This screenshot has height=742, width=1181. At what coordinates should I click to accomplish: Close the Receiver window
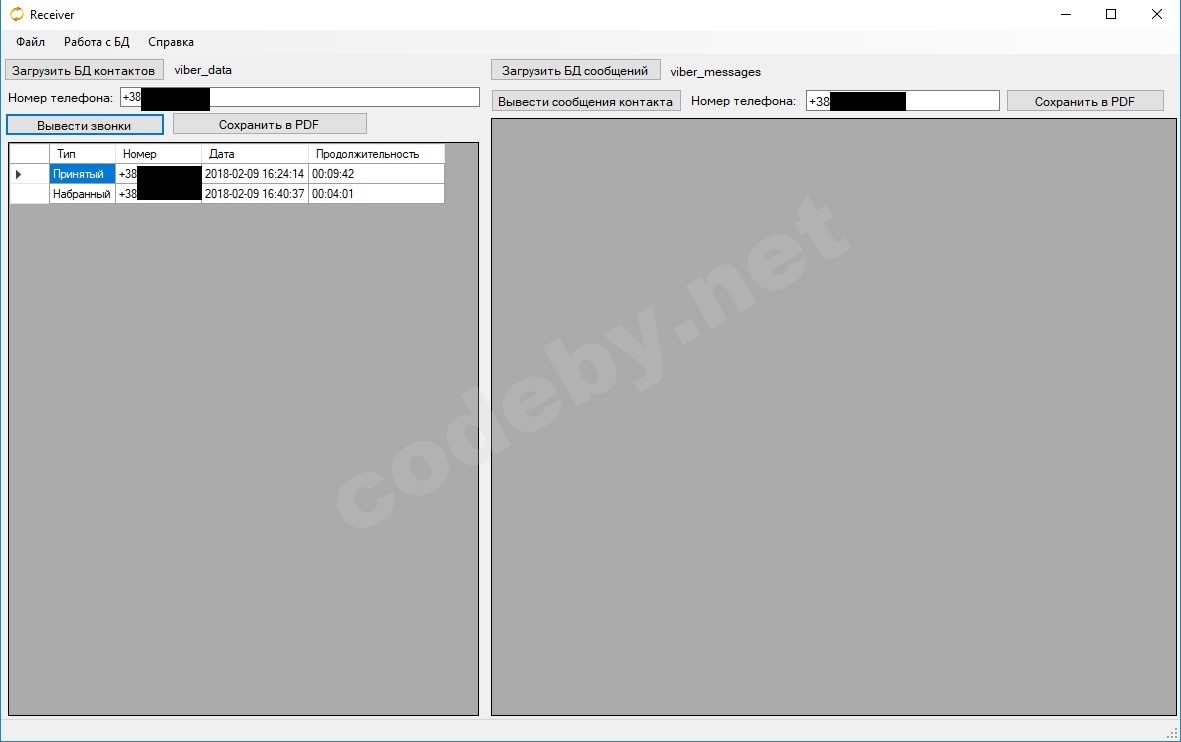pos(1157,14)
